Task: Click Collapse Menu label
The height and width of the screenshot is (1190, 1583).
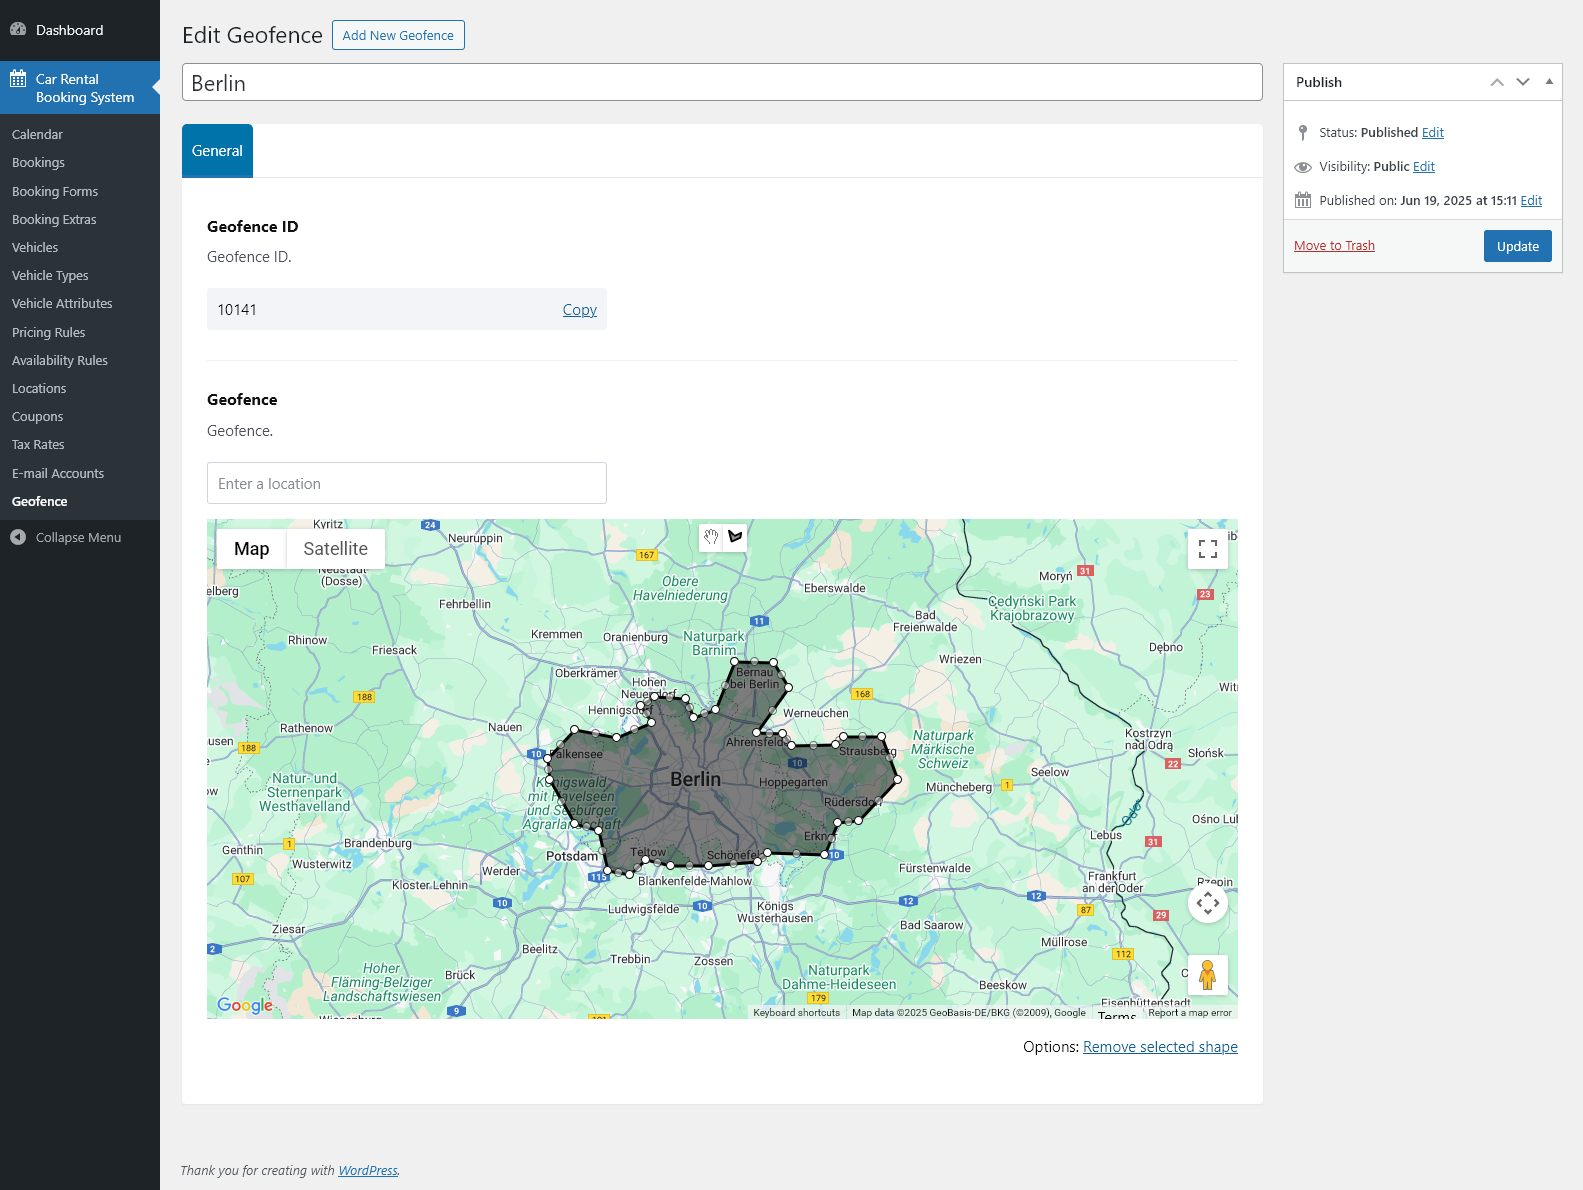Action: click(x=78, y=537)
